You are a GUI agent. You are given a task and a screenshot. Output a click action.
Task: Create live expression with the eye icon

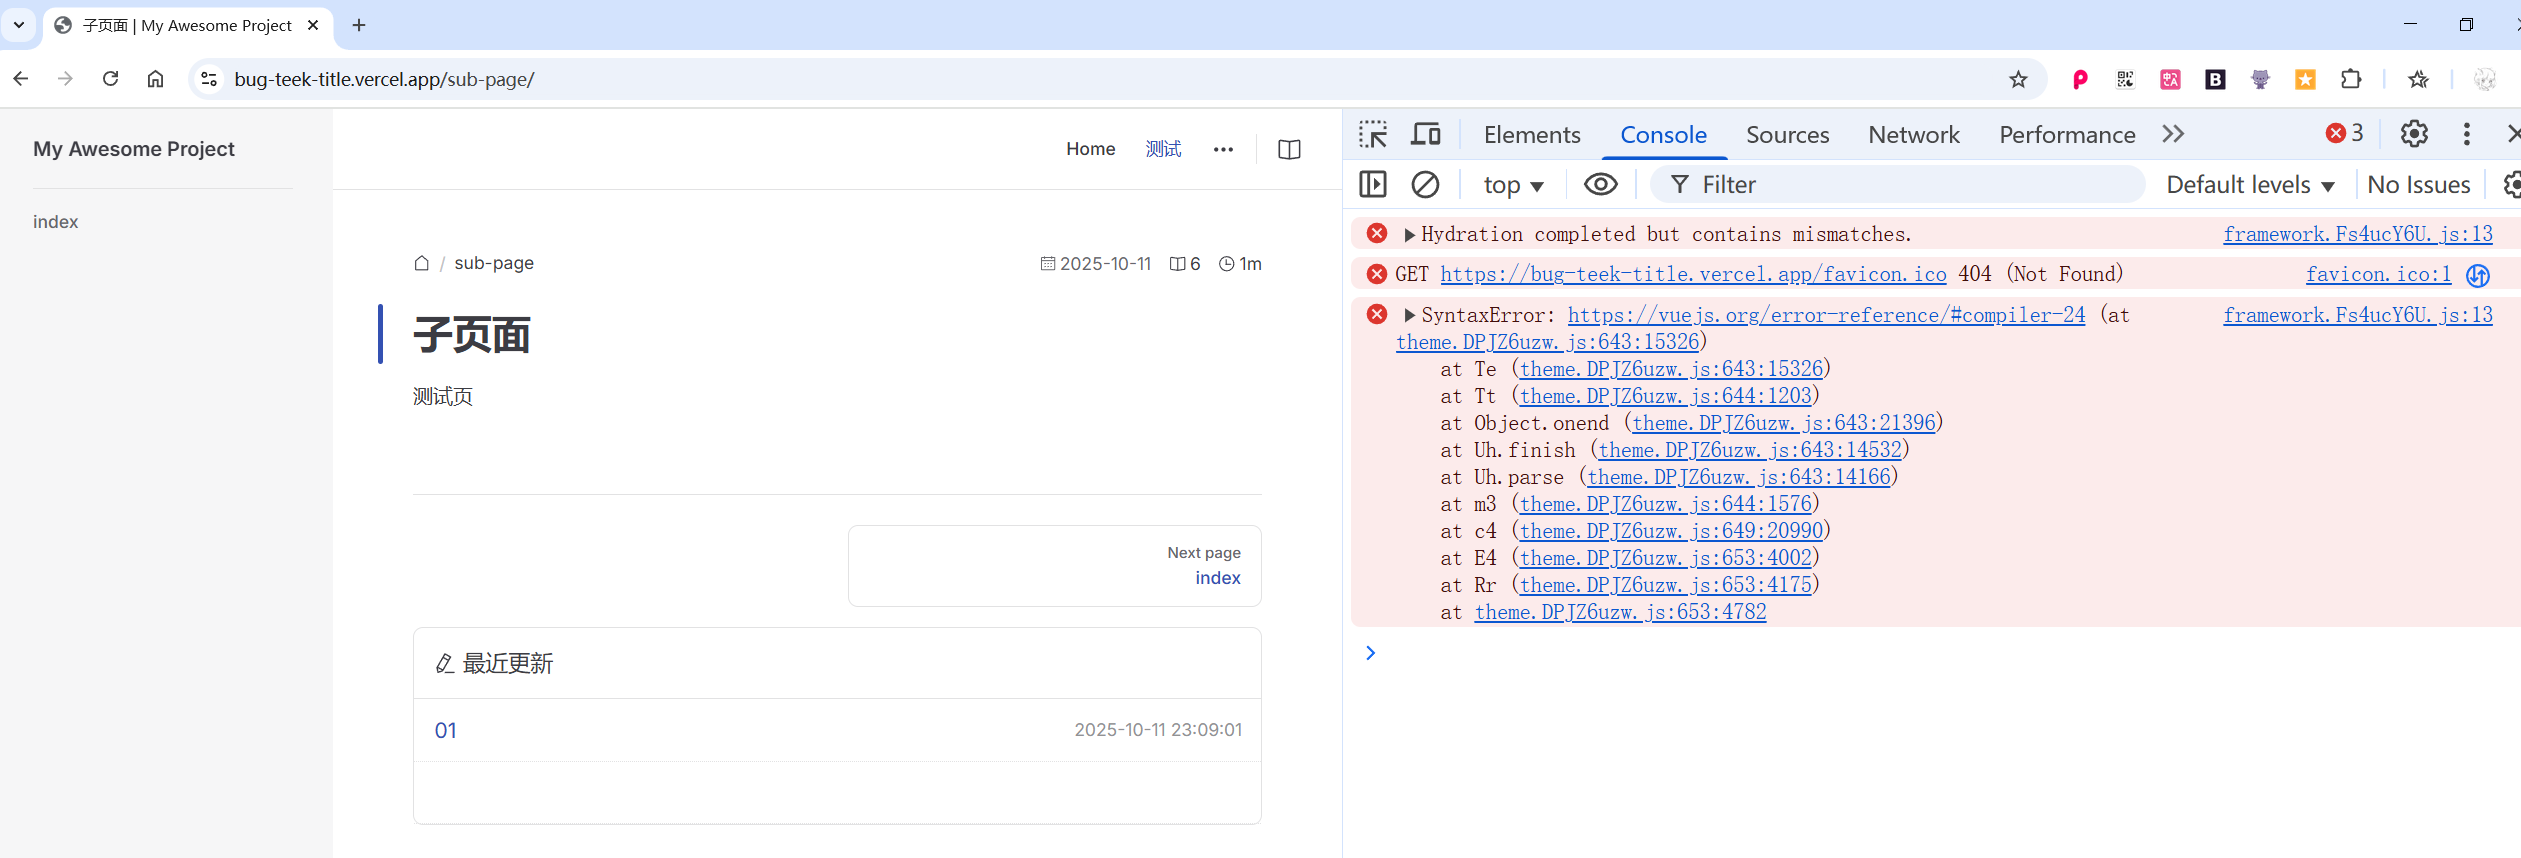[1600, 185]
